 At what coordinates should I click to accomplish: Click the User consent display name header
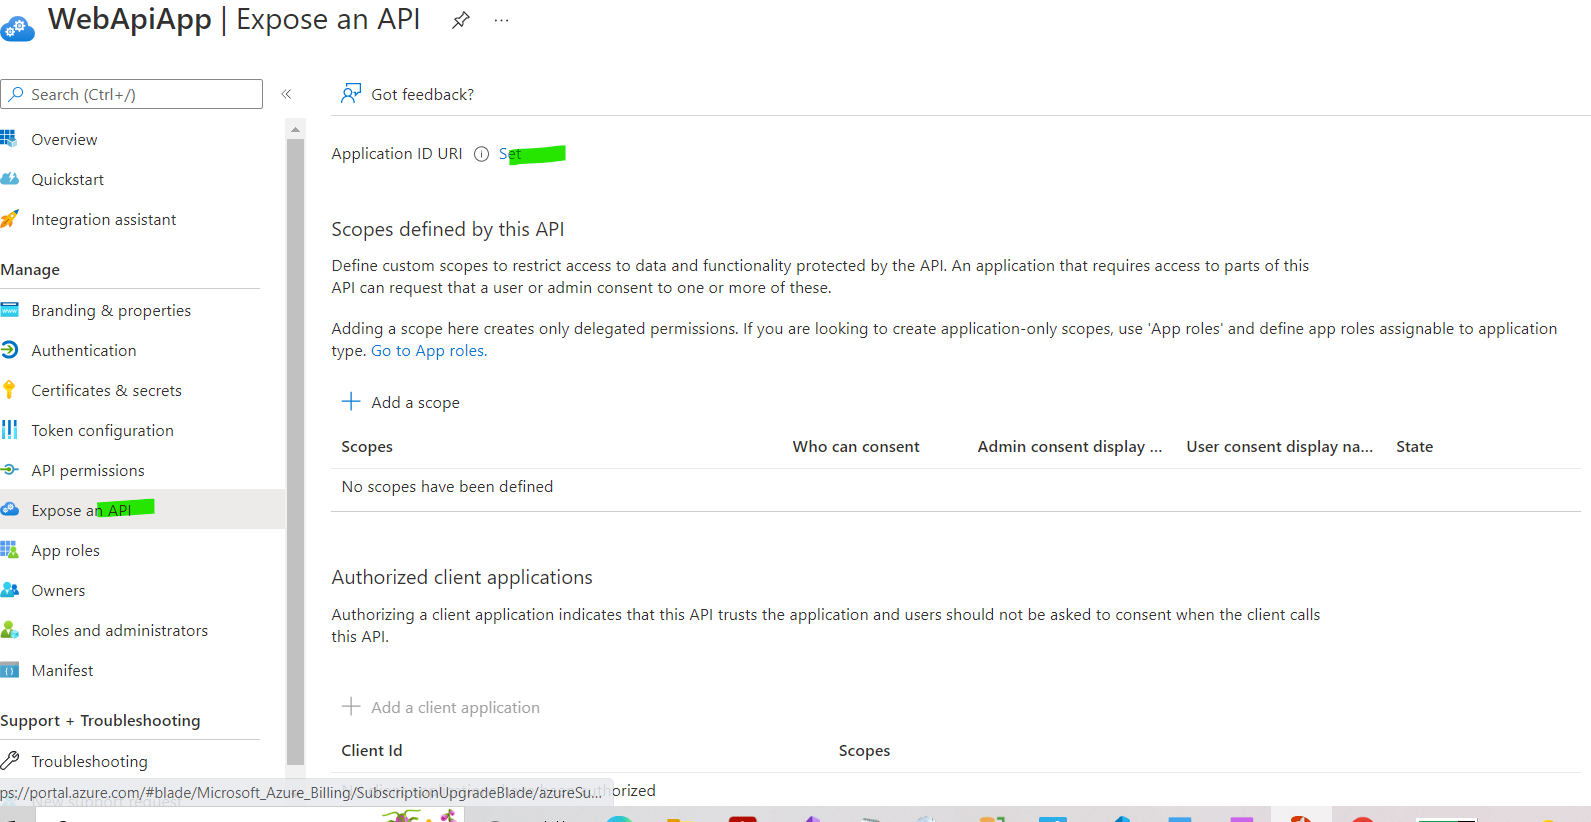[x=1279, y=447]
